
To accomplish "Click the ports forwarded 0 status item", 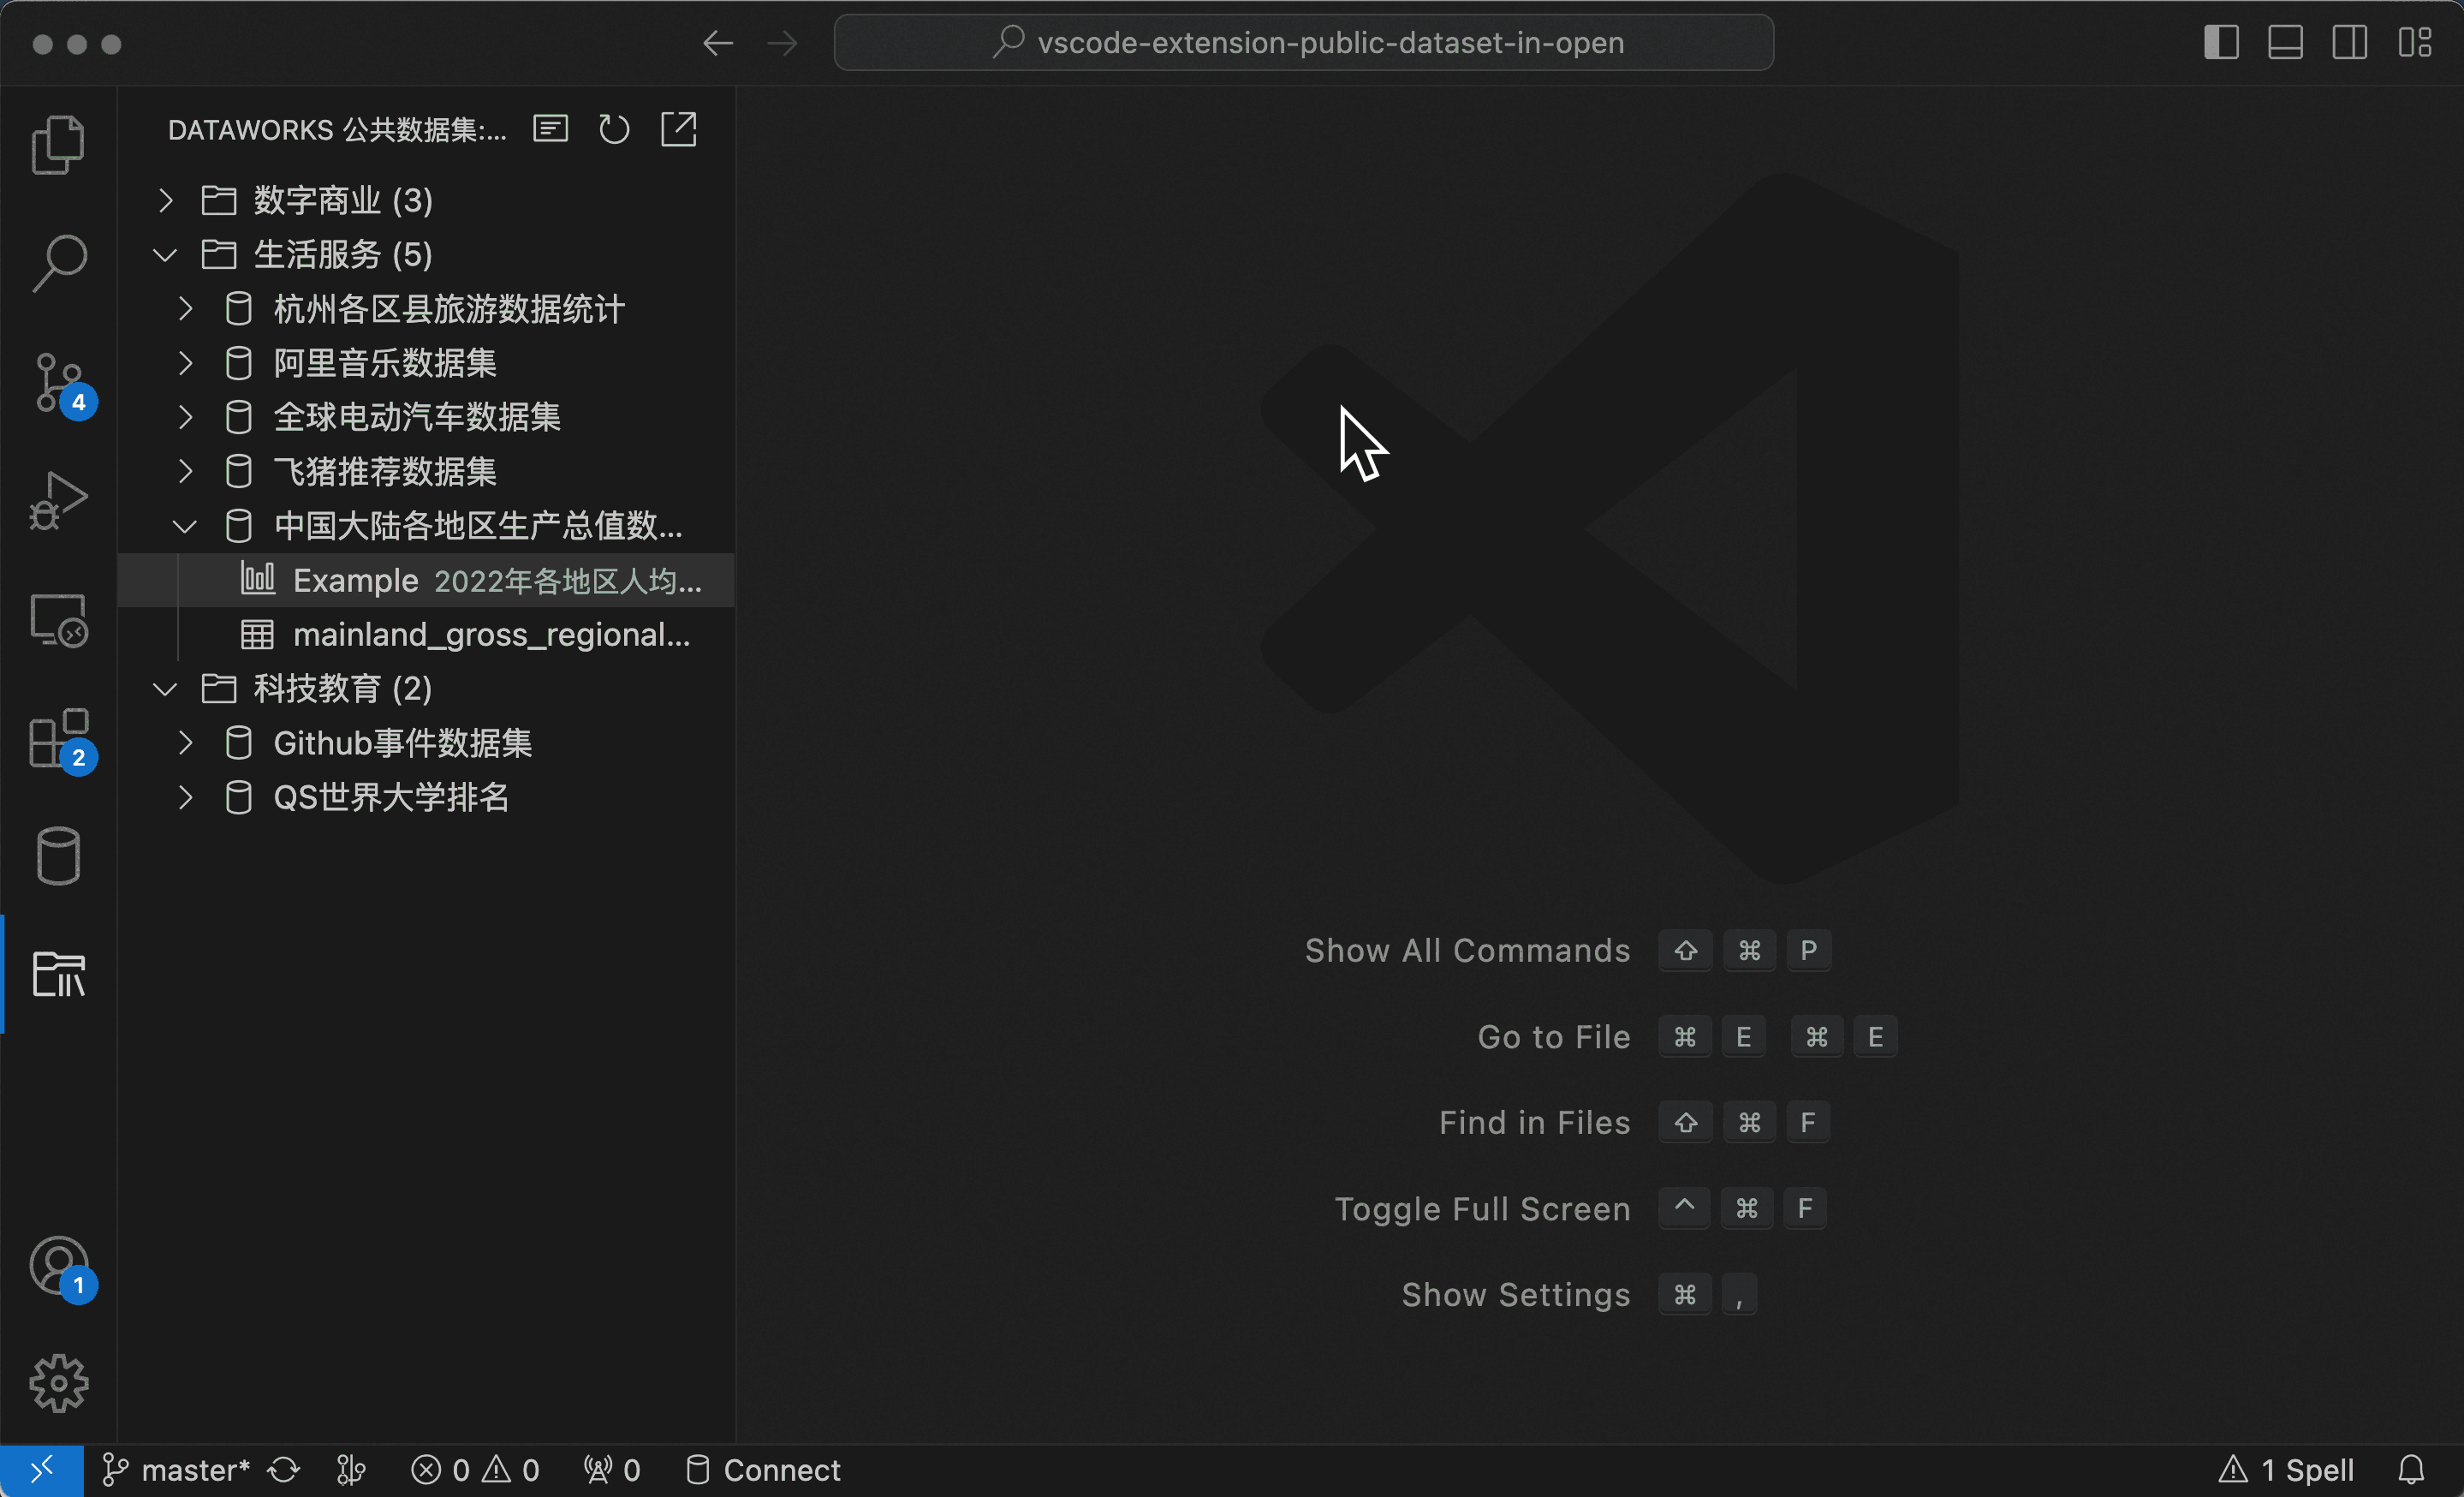I will [612, 1470].
